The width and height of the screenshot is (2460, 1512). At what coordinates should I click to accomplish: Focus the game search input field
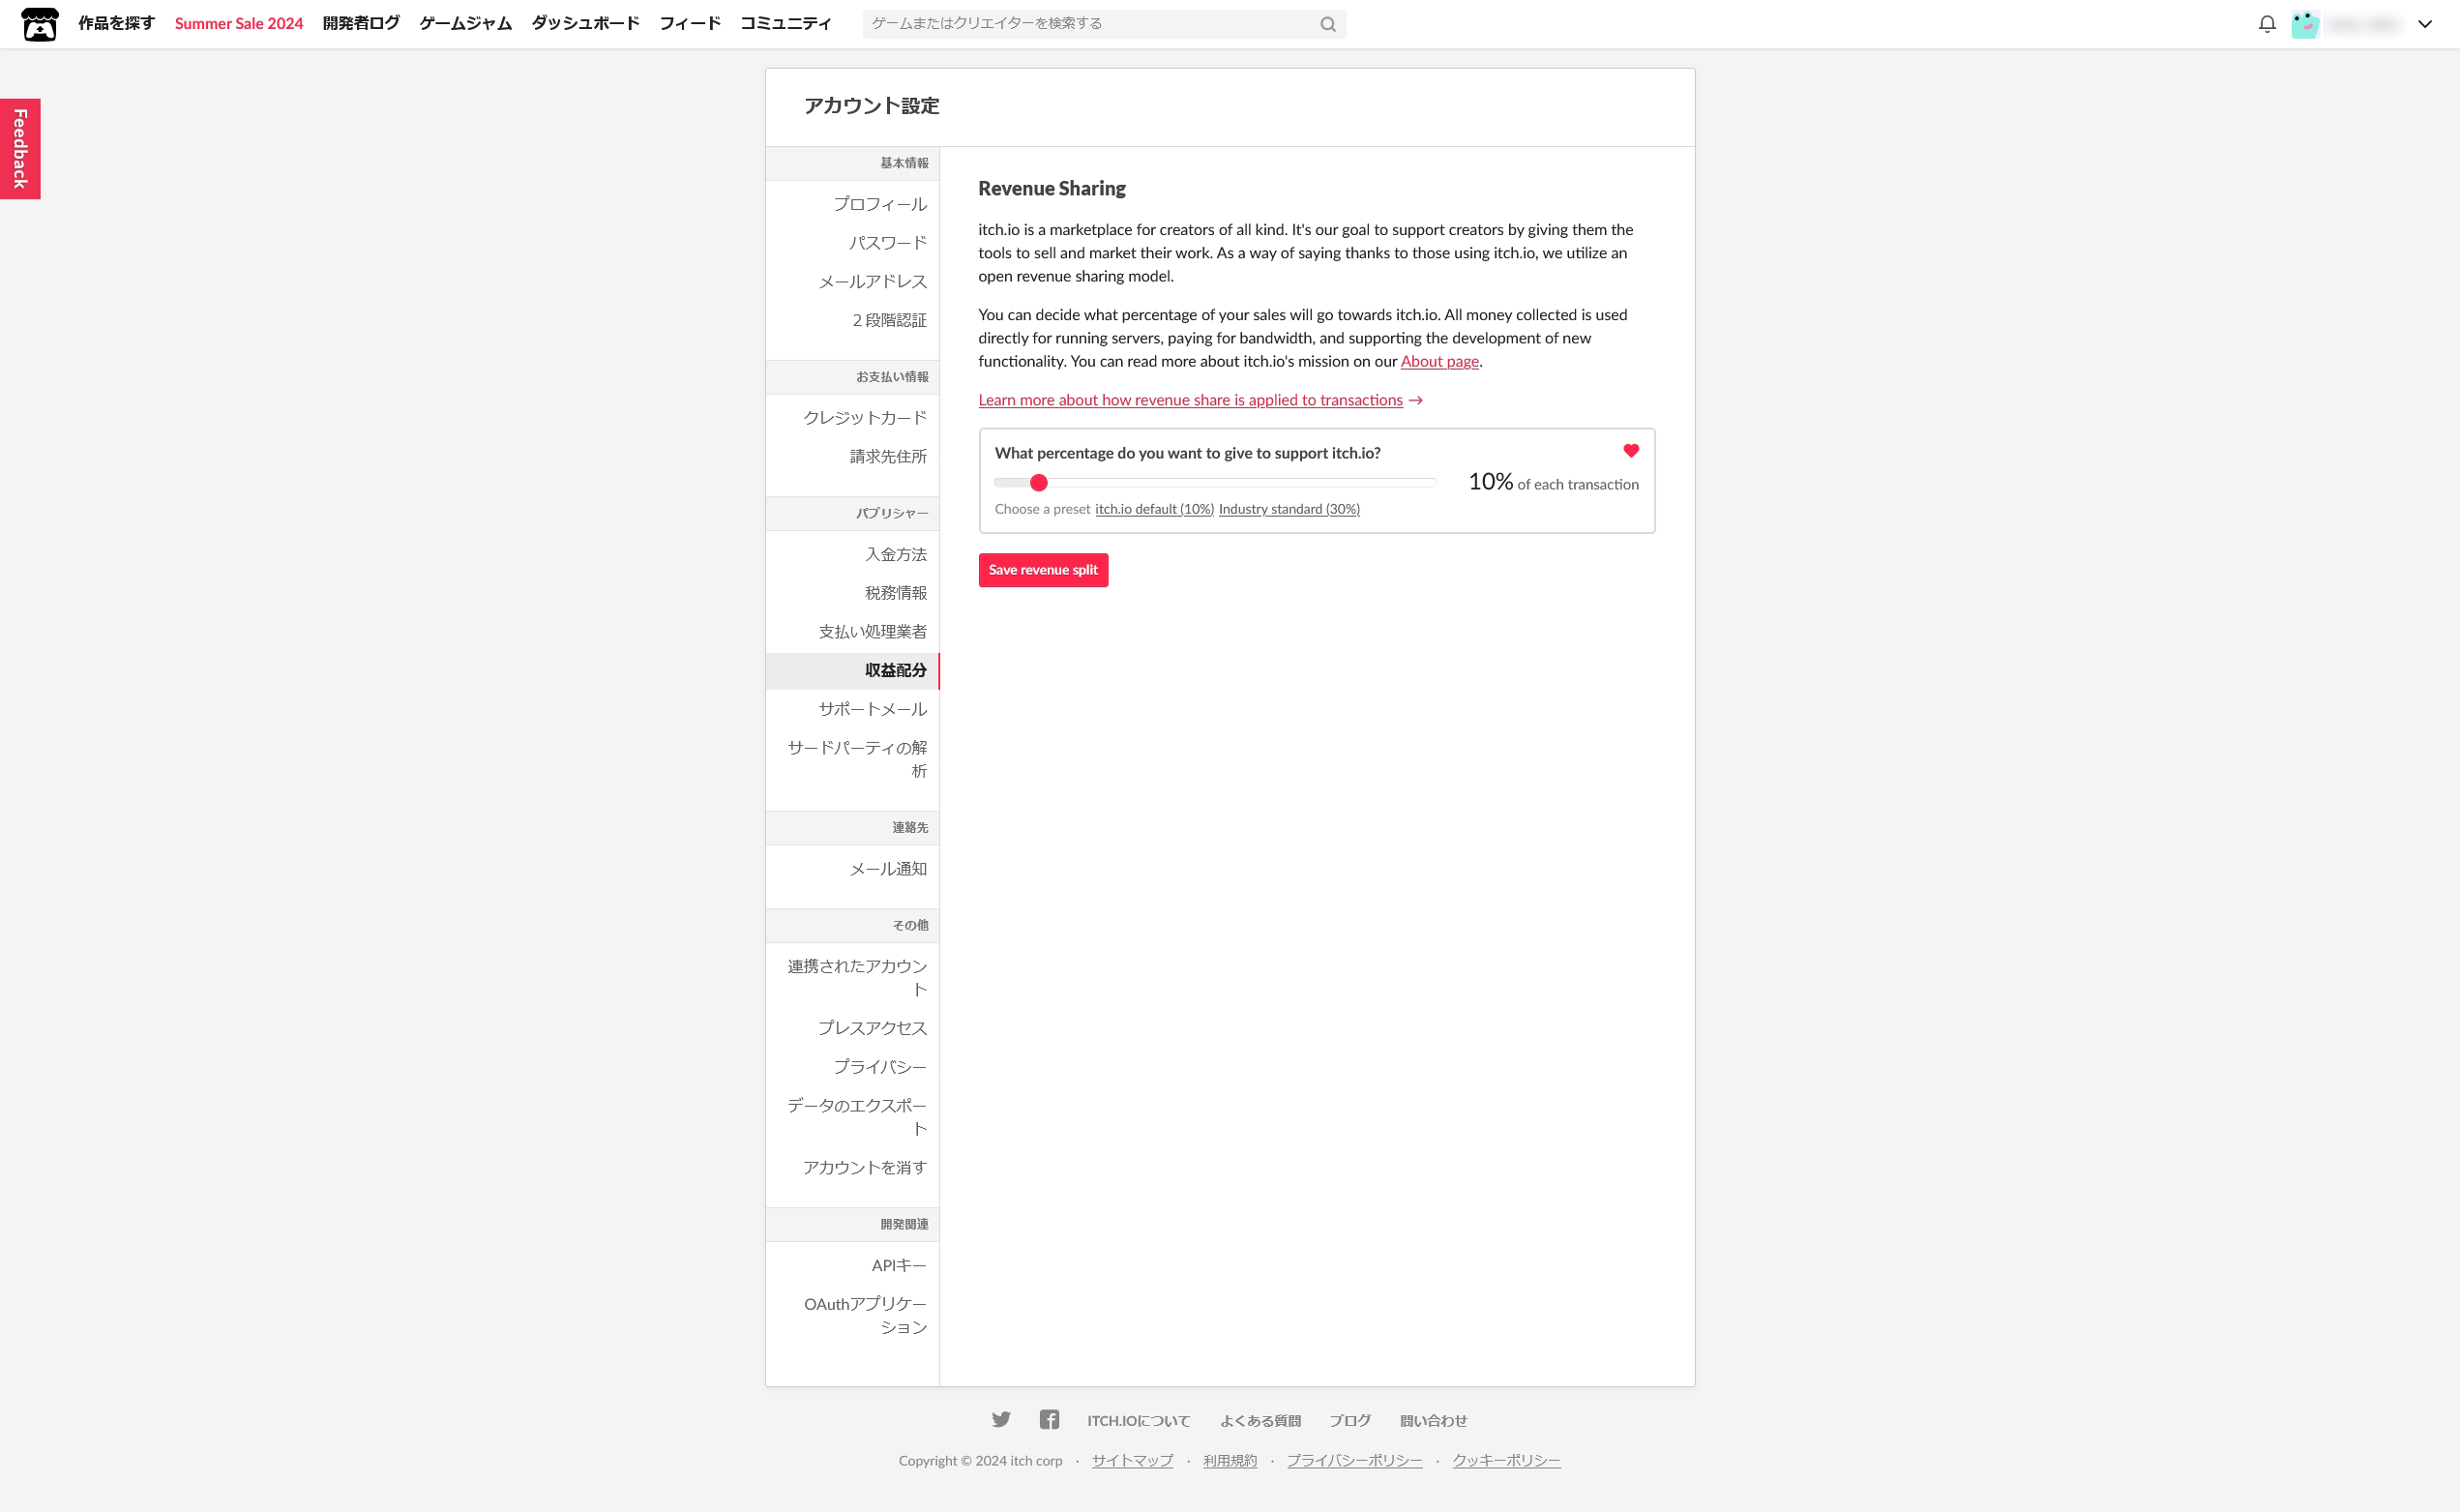pyautogui.click(x=1090, y=24)
